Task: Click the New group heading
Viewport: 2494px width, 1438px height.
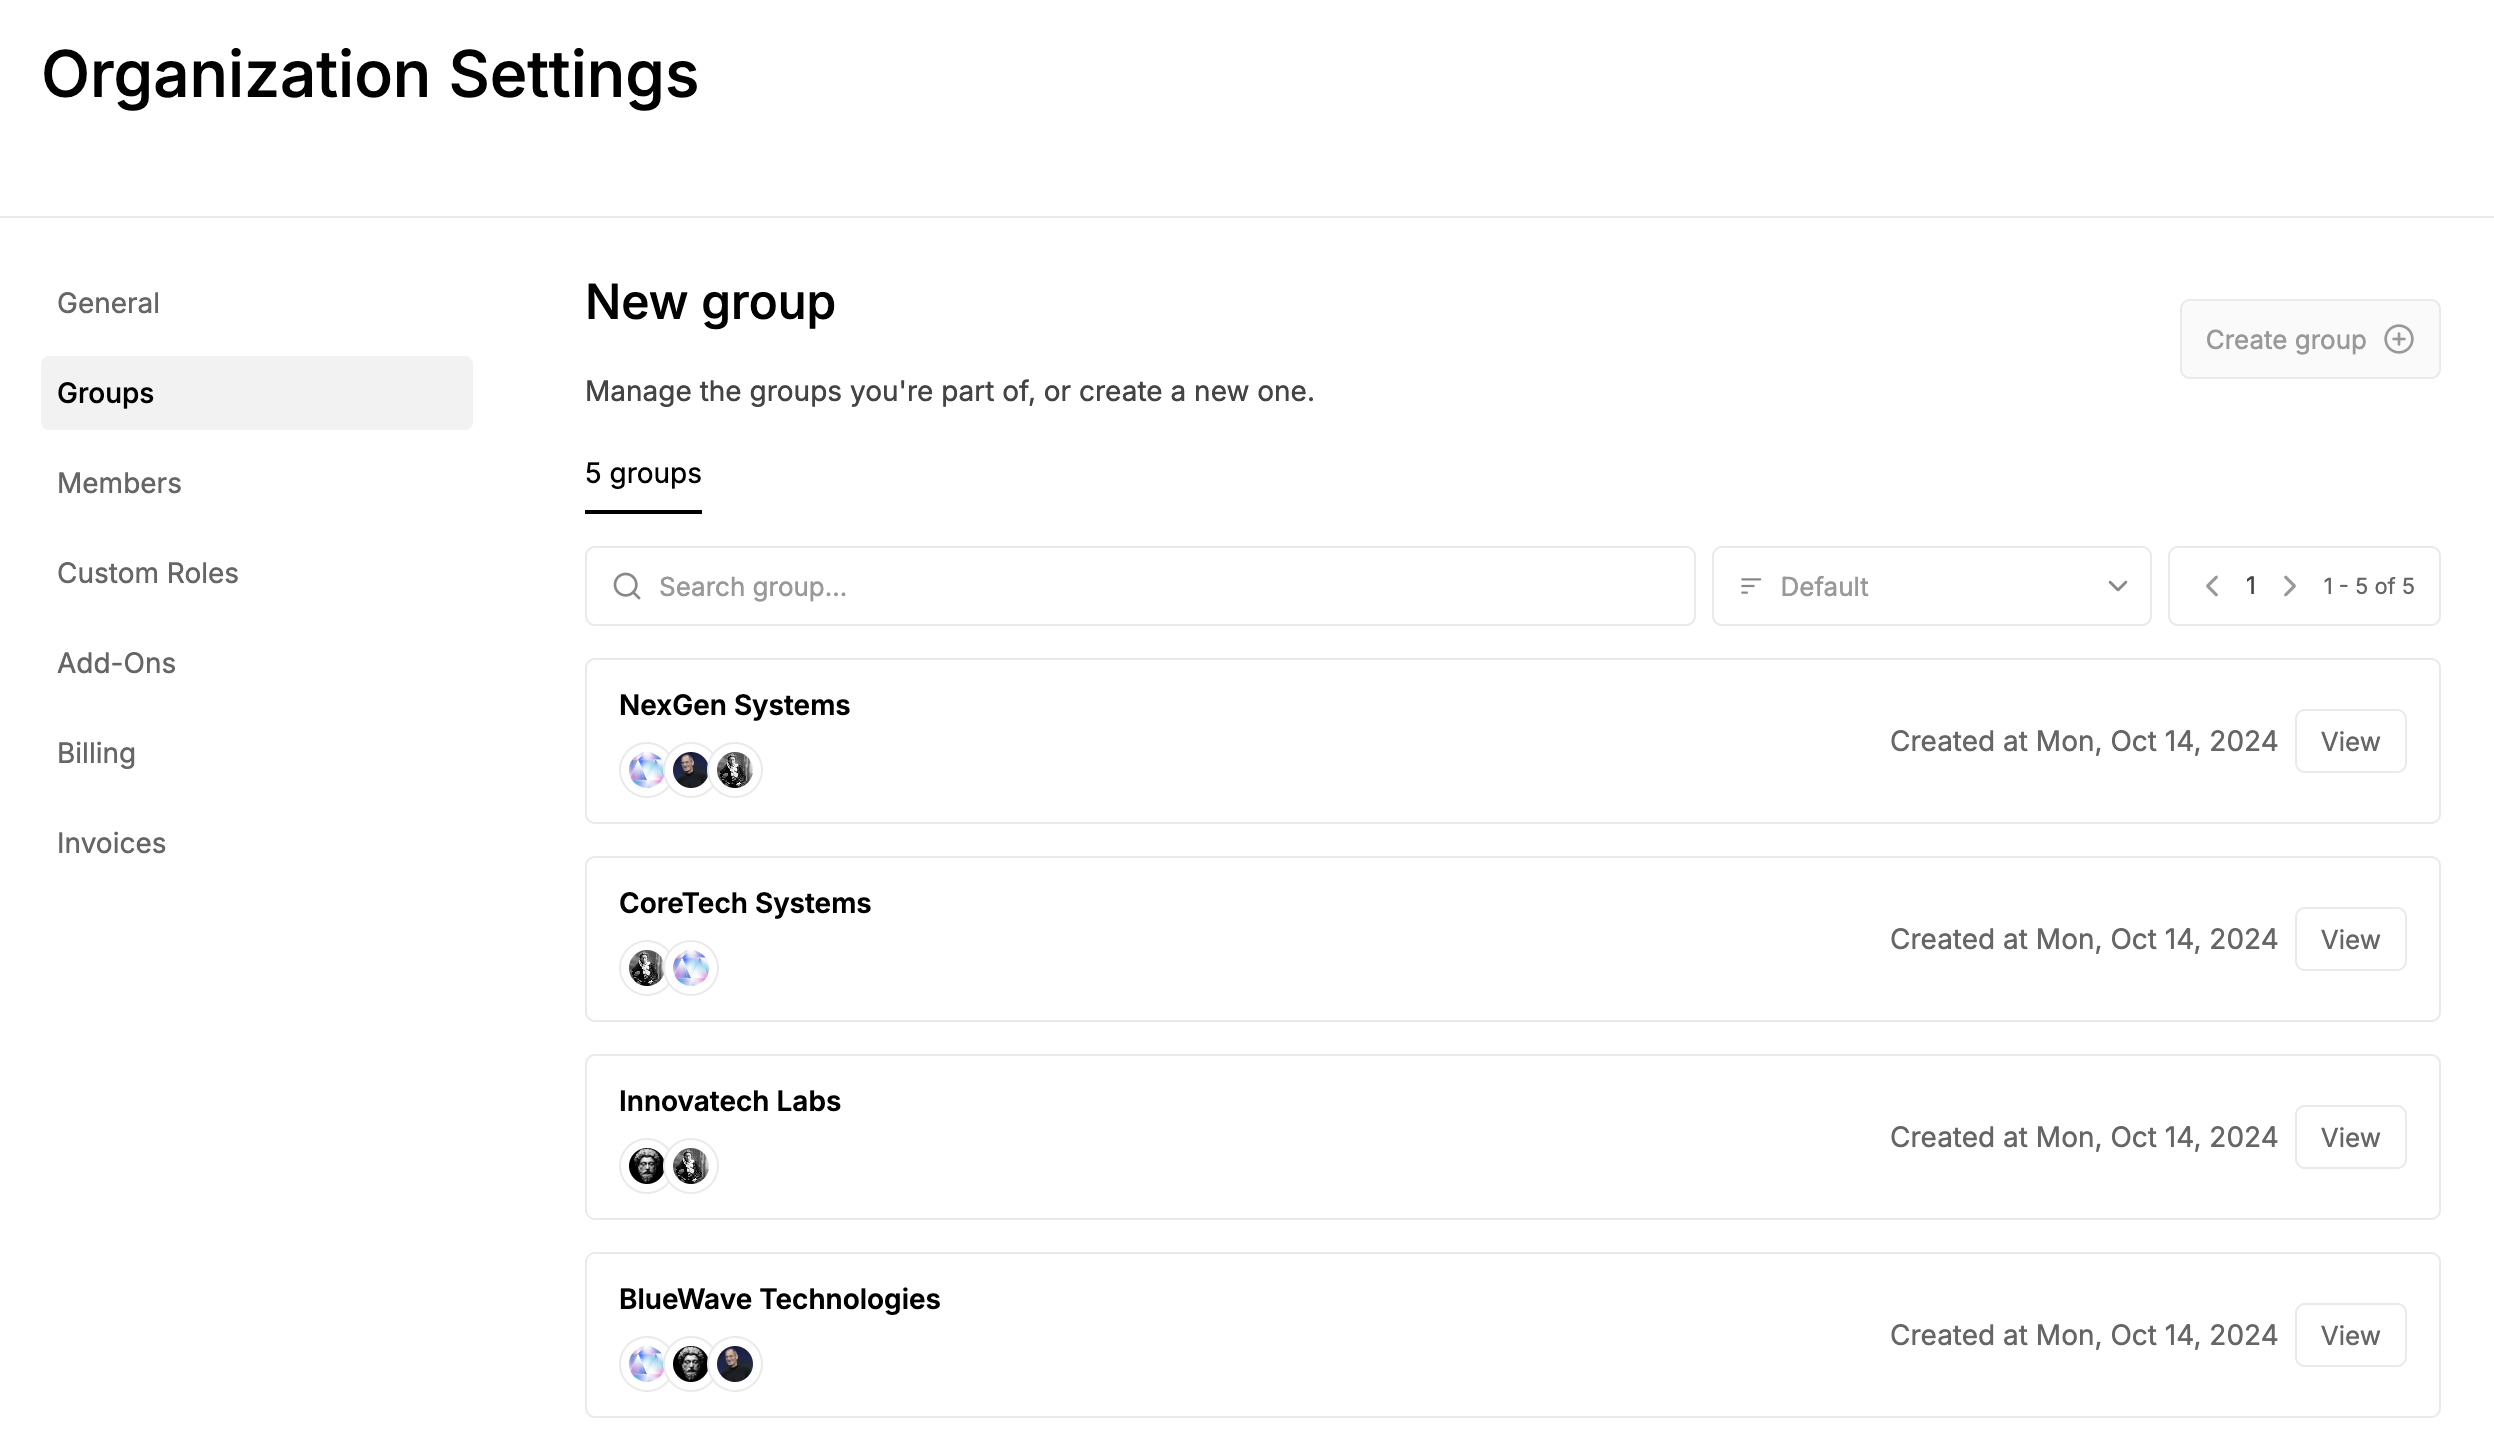Action: coord(710,303)
